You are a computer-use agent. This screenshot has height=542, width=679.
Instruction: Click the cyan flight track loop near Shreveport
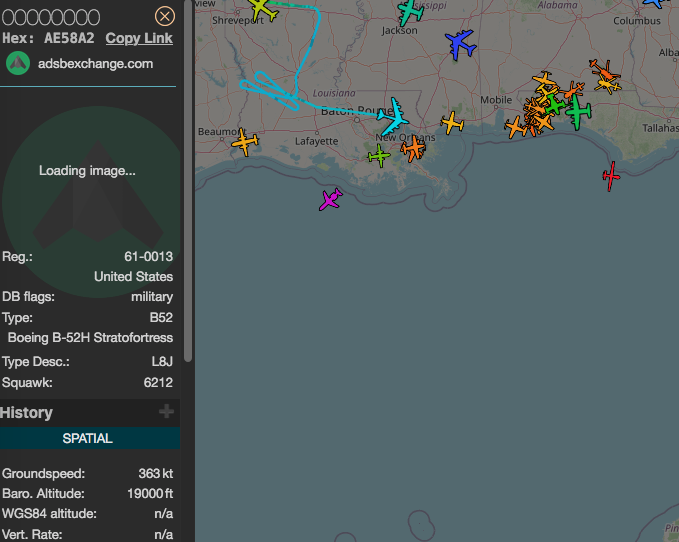click(269, 90)
